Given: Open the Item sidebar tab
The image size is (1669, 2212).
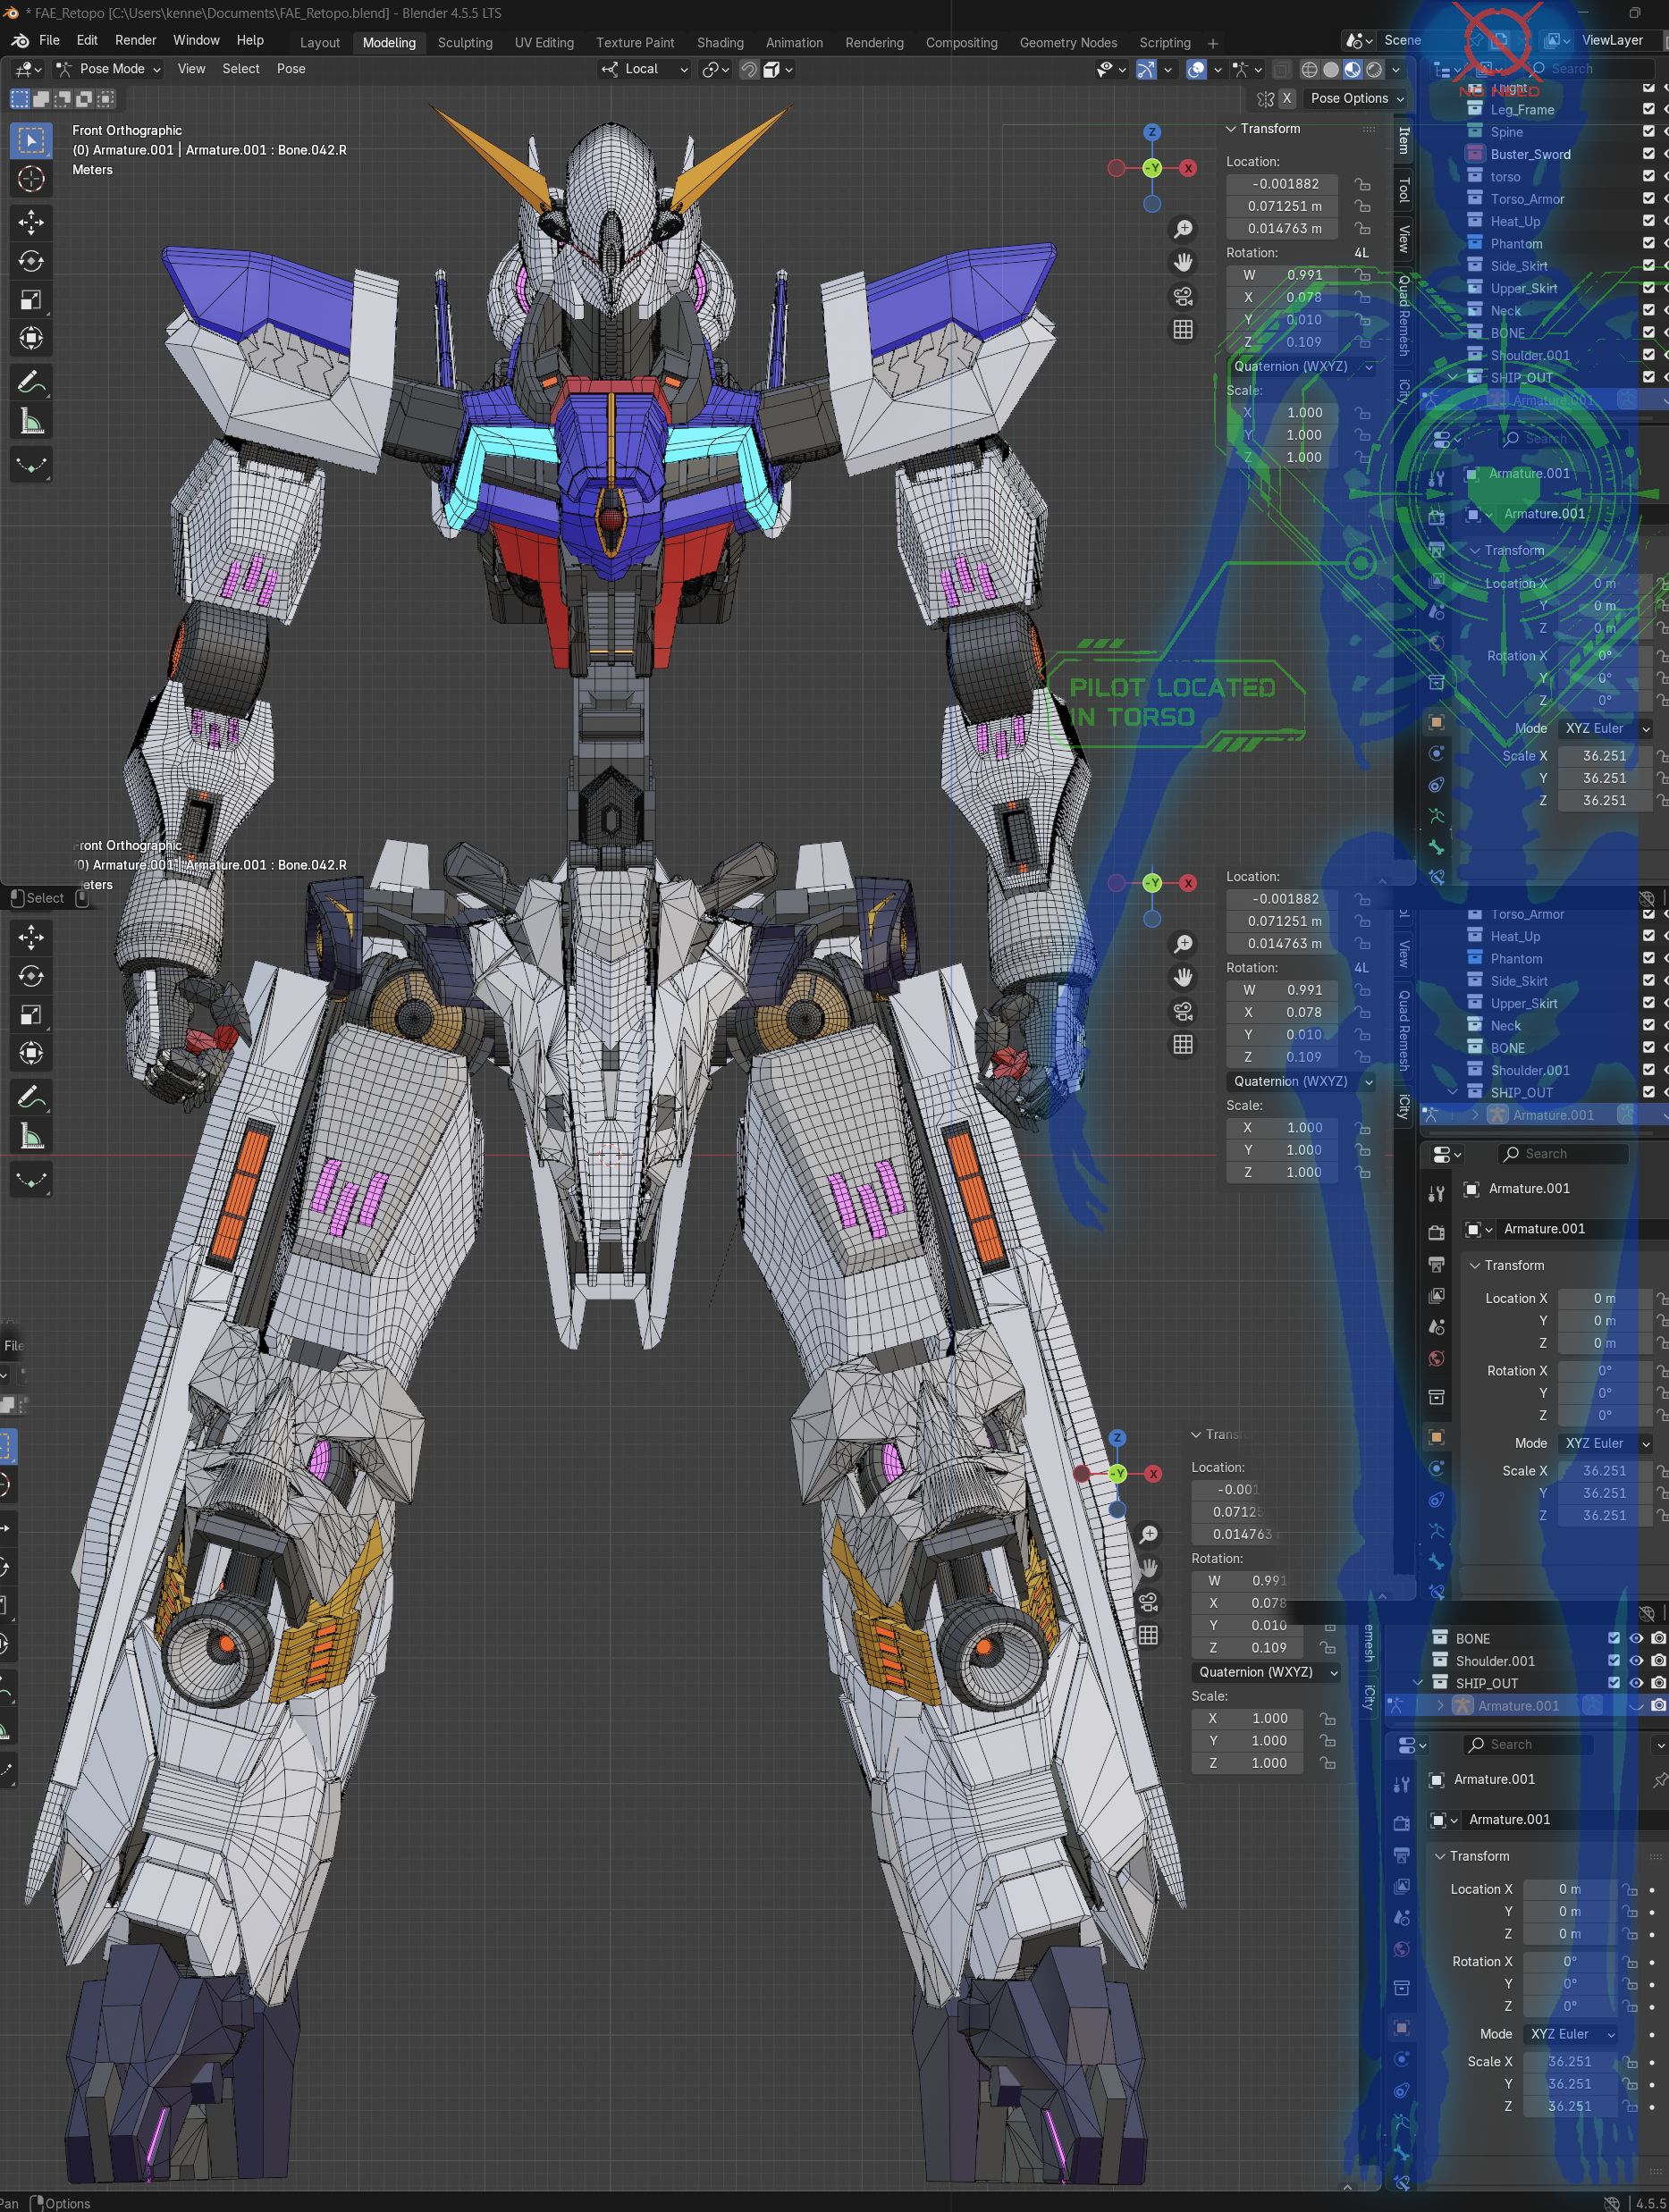Looking at the screenshot, I should pos(1404,140).
